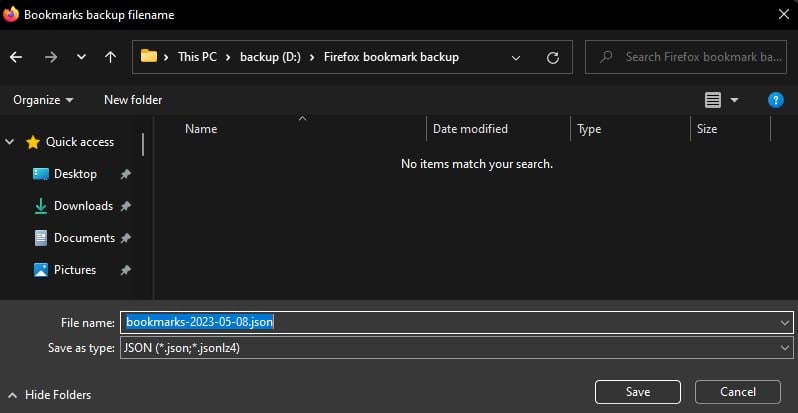Open the Downloads folder in sidebar
Image resolution: width=798 pixels, height=413 pixels.
pos(83,206)
